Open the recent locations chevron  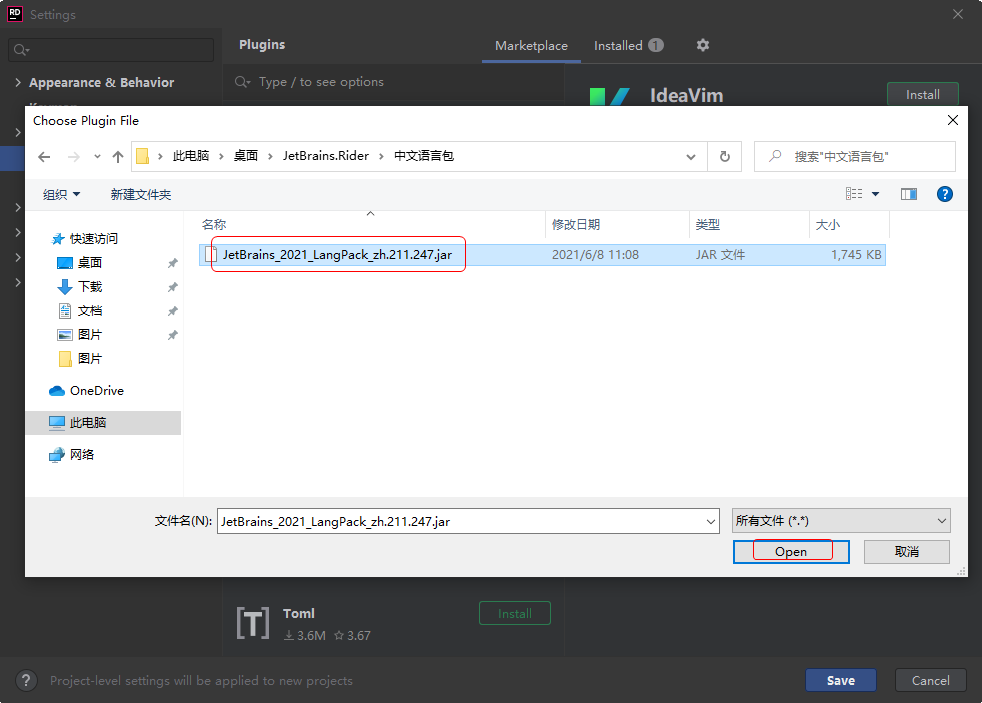(x=97, y=157)
